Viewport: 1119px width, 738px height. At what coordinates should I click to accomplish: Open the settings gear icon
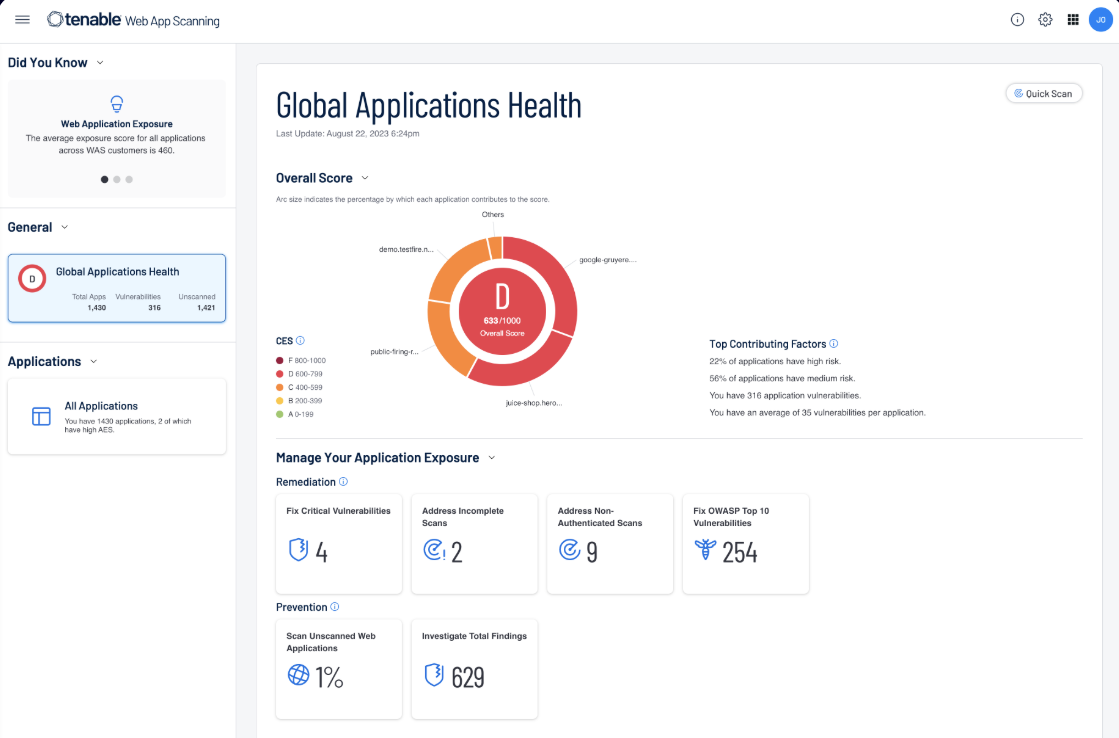tap(1045, 20)
